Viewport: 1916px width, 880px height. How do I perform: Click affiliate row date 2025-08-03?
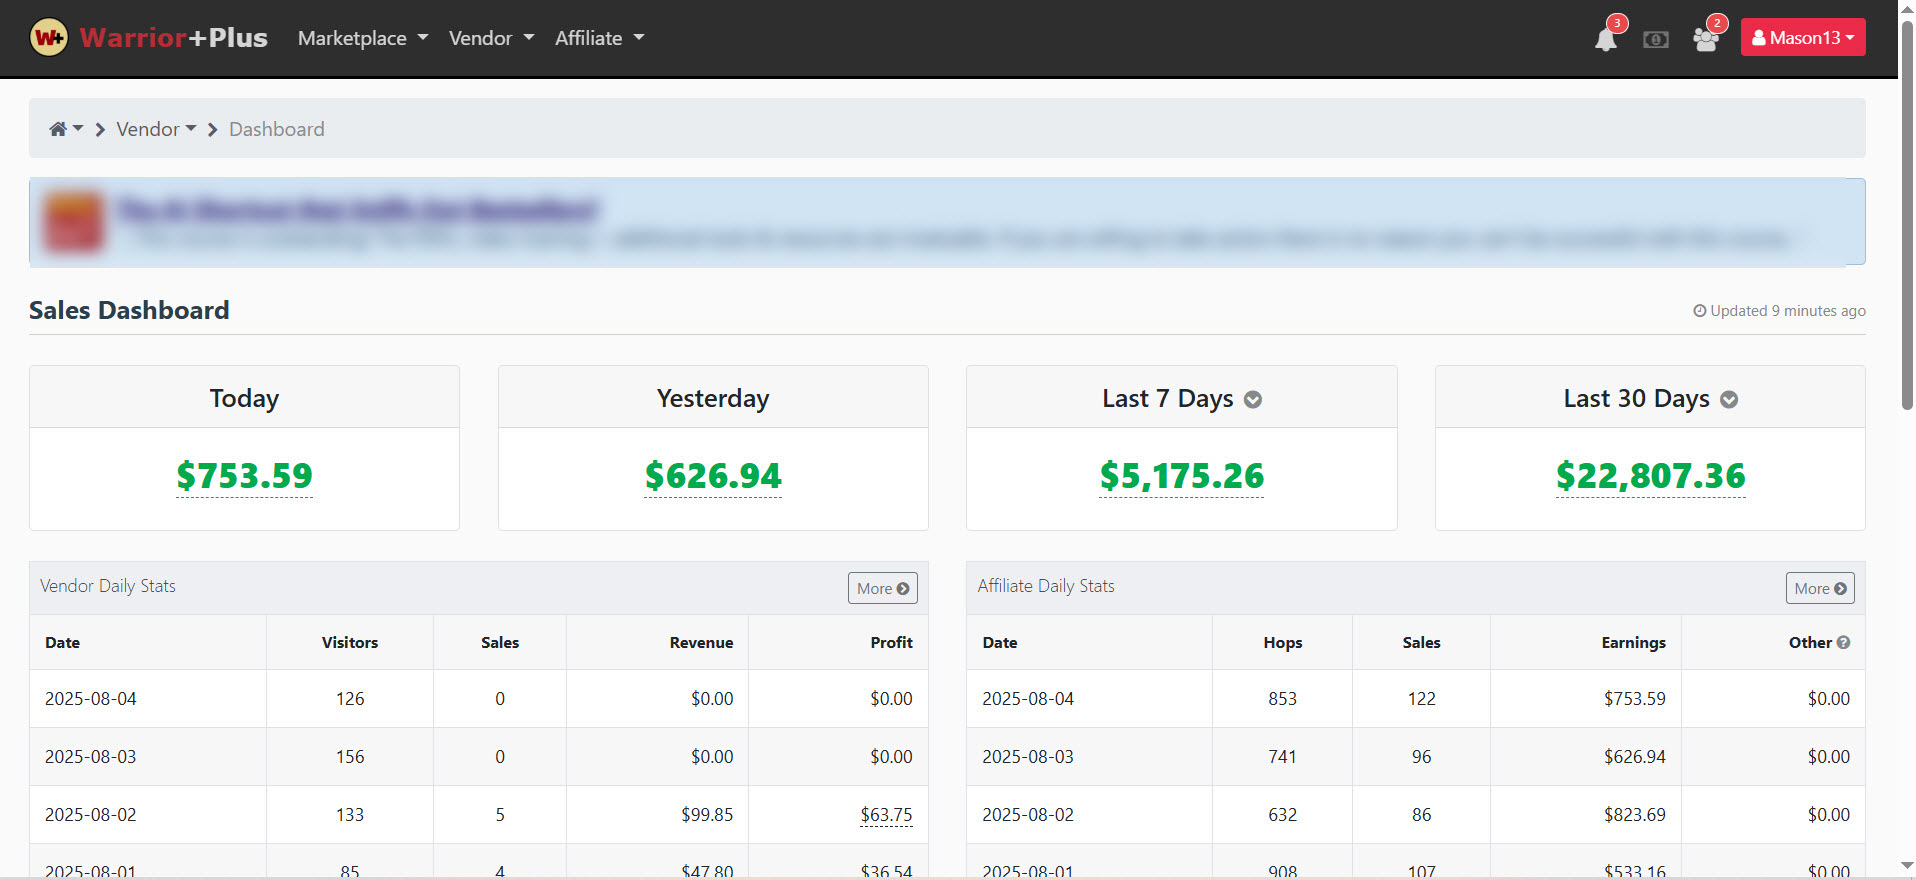click(1028, 757)
